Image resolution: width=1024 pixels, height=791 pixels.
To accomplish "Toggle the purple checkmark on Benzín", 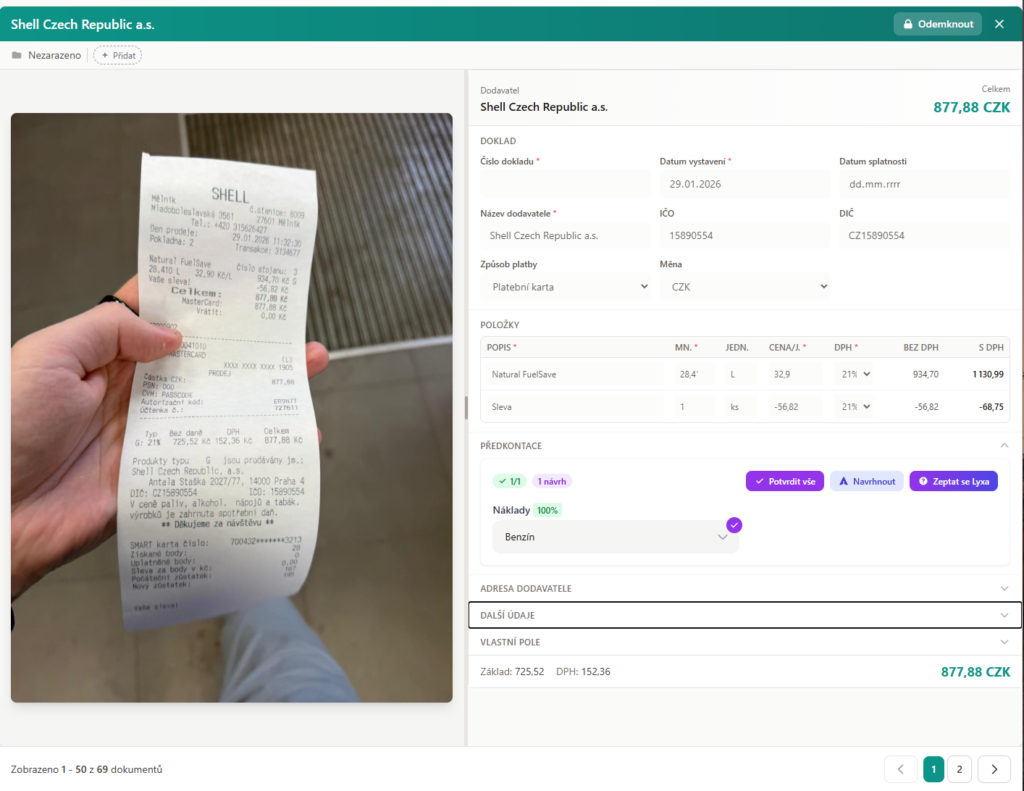I will [734, 524].
